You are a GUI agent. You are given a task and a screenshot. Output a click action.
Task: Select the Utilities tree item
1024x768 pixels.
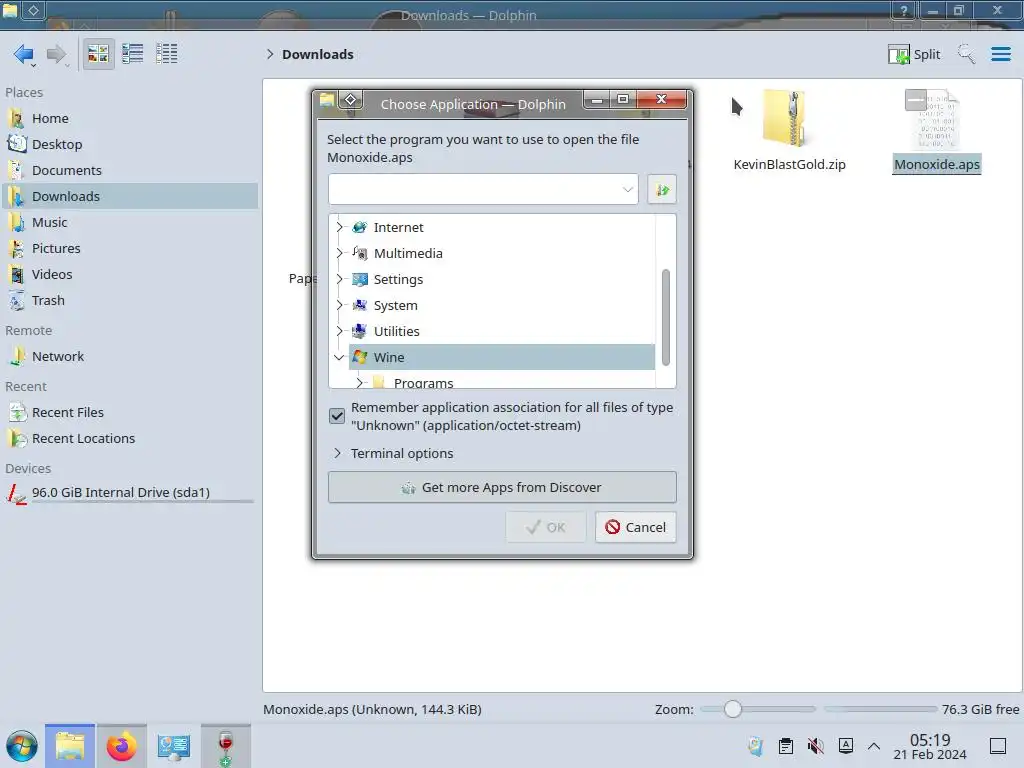tap(502, 332)
